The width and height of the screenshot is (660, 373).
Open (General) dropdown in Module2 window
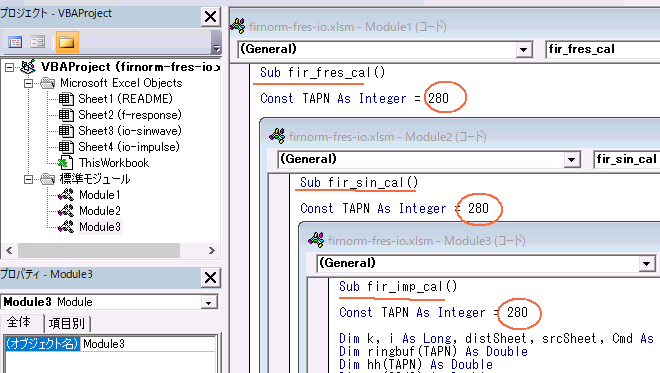tap(571, 160)
